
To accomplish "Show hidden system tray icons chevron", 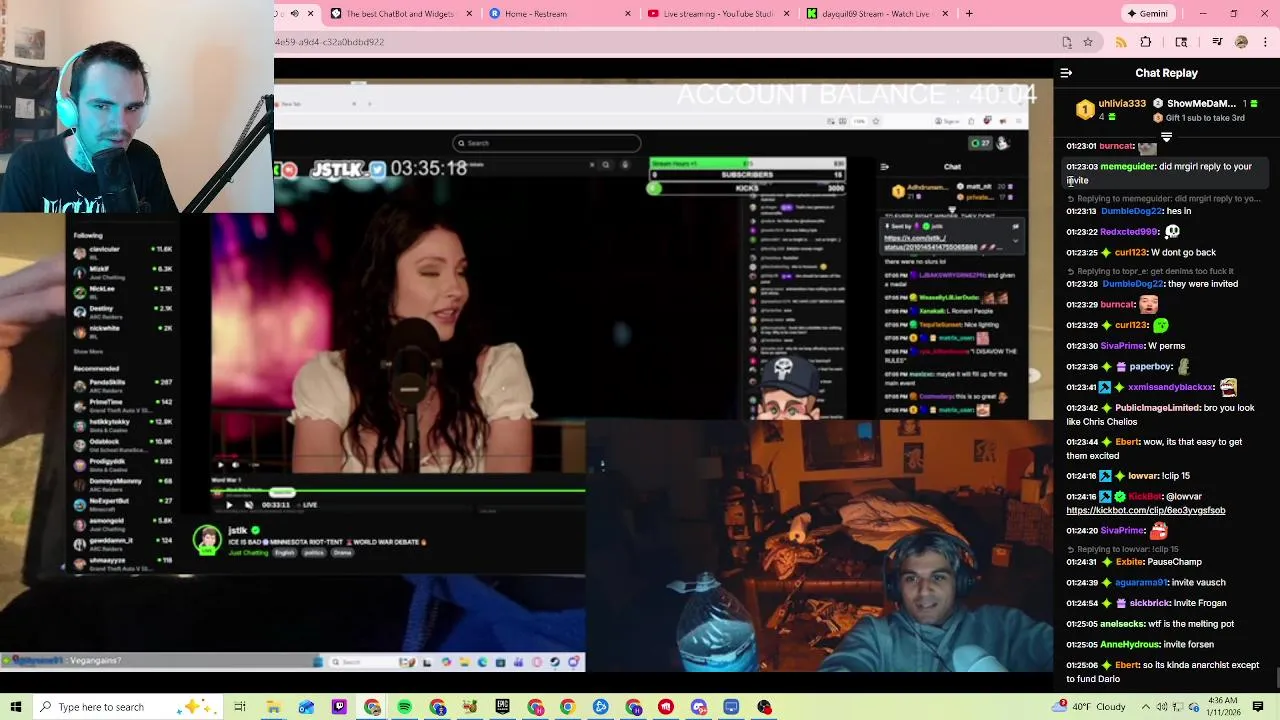I will 1146,707.
